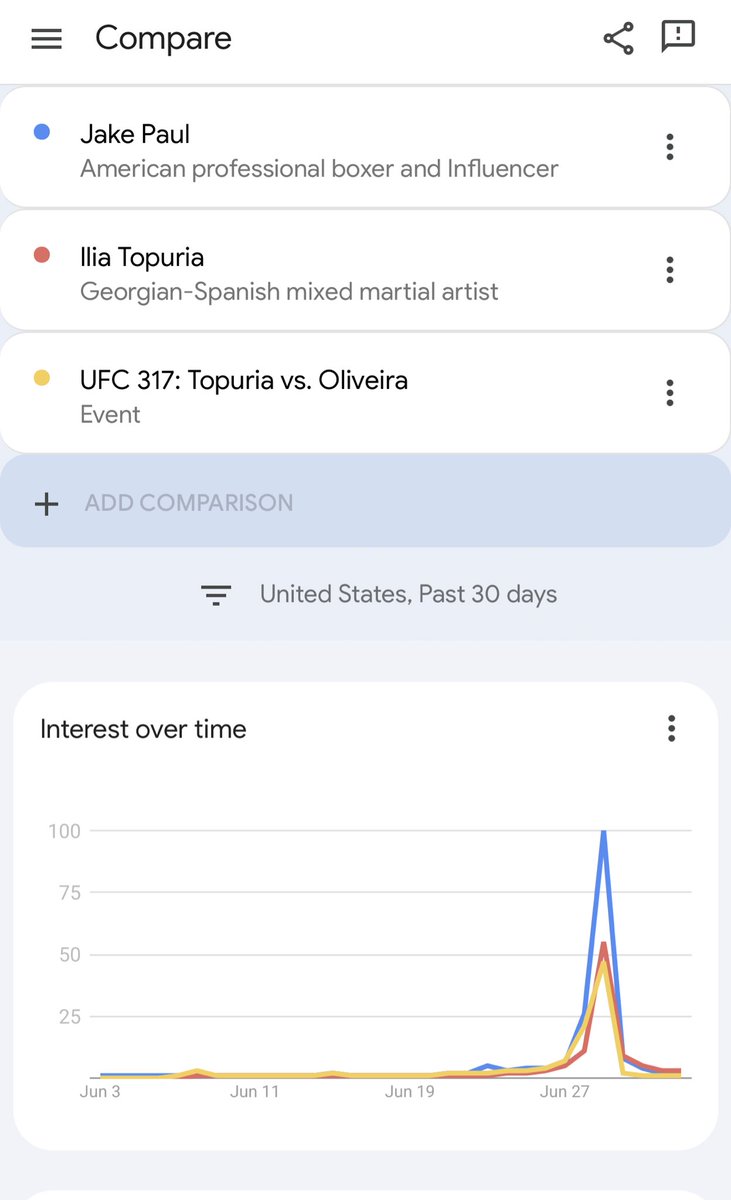The width and height of the screenshot is (731, 1200).
Task: Edit the Jake Paul search term
Action: coord(135,134)
